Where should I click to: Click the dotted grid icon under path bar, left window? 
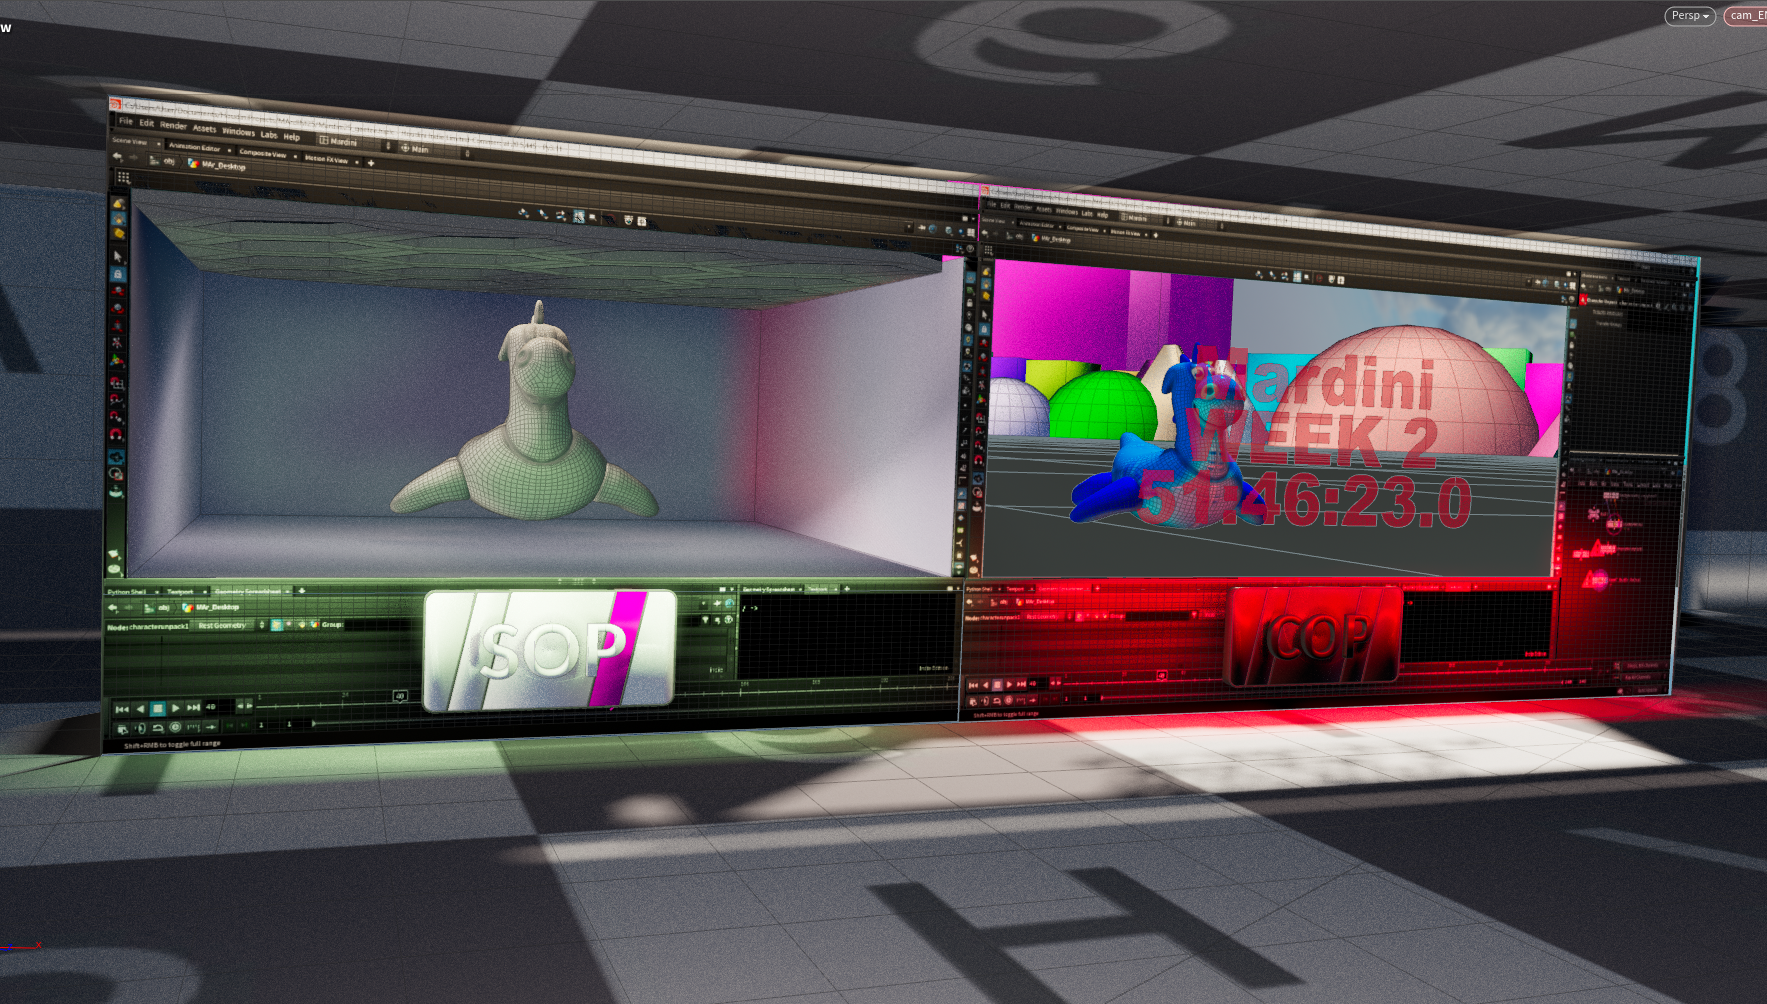click(123, 177)
